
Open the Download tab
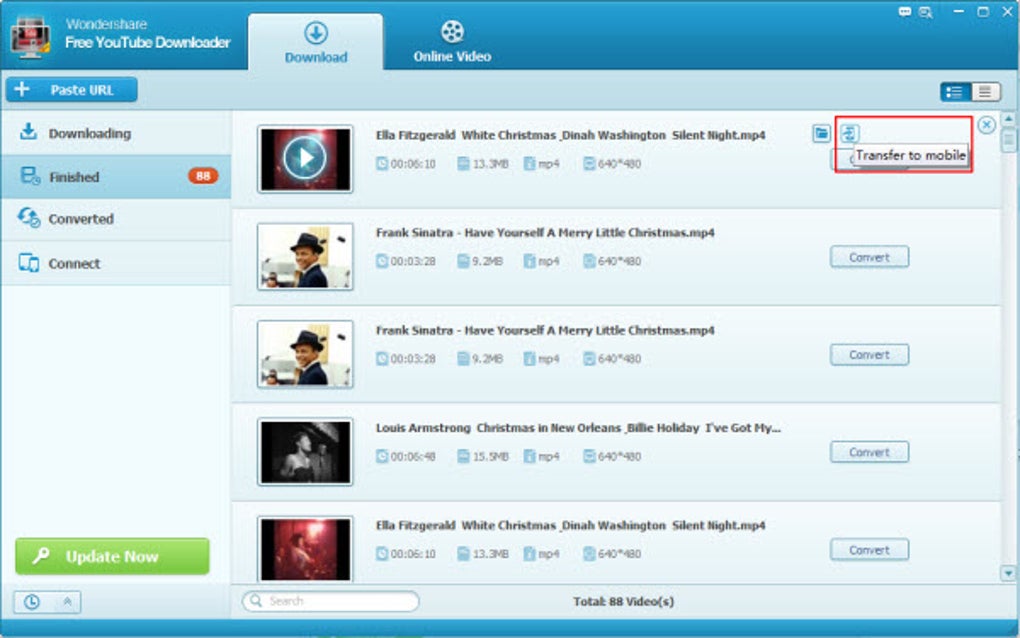[x=315, y=42]
